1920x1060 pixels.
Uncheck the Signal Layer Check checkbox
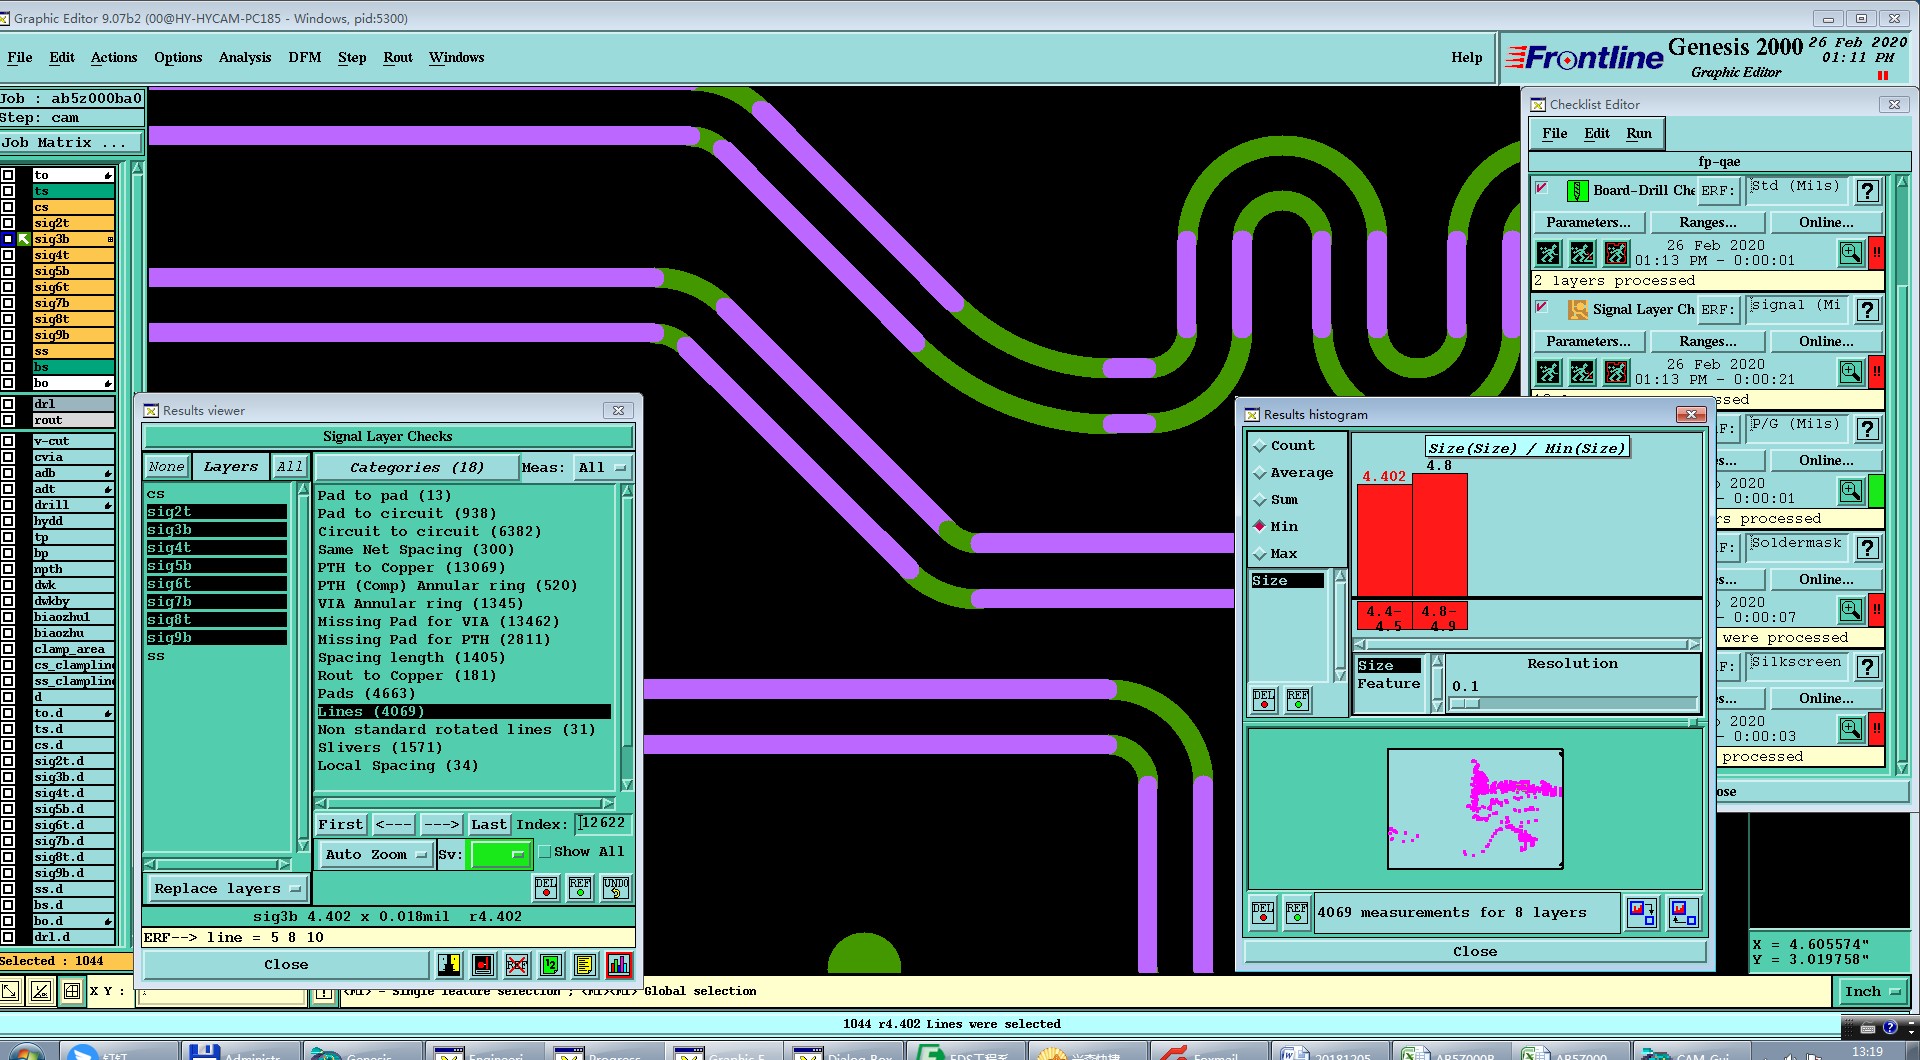[1542, 306]
